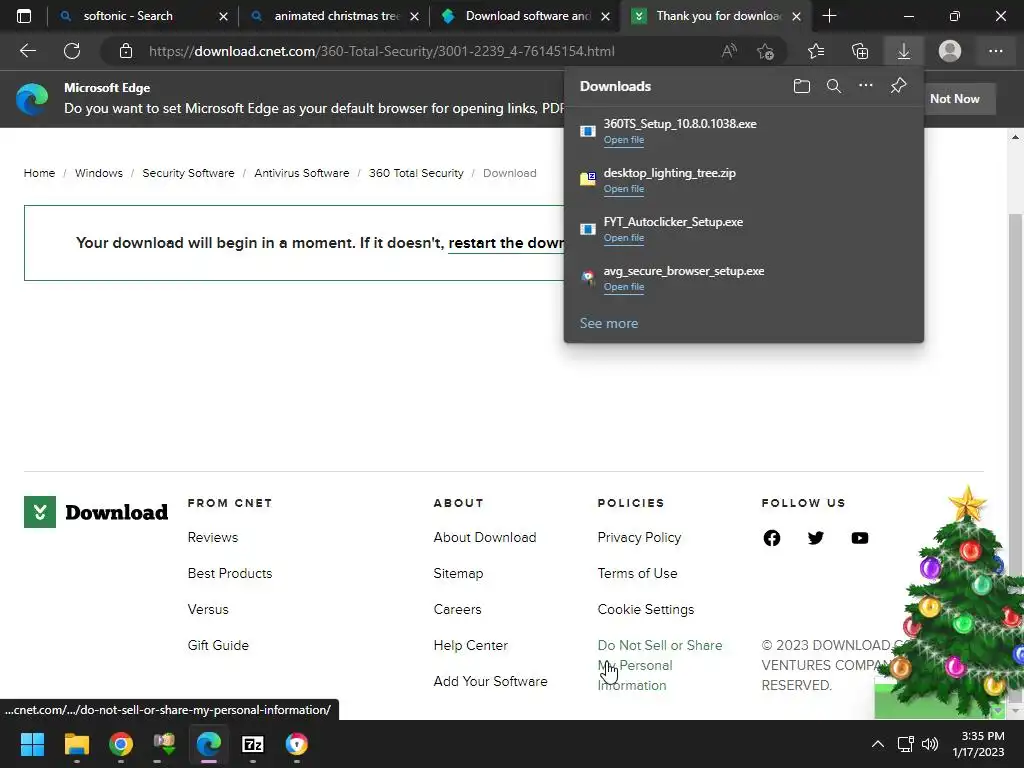Screen dimensions: 1024x768
Task: Click See more in Downloads panel
Action: coord(609,323)
